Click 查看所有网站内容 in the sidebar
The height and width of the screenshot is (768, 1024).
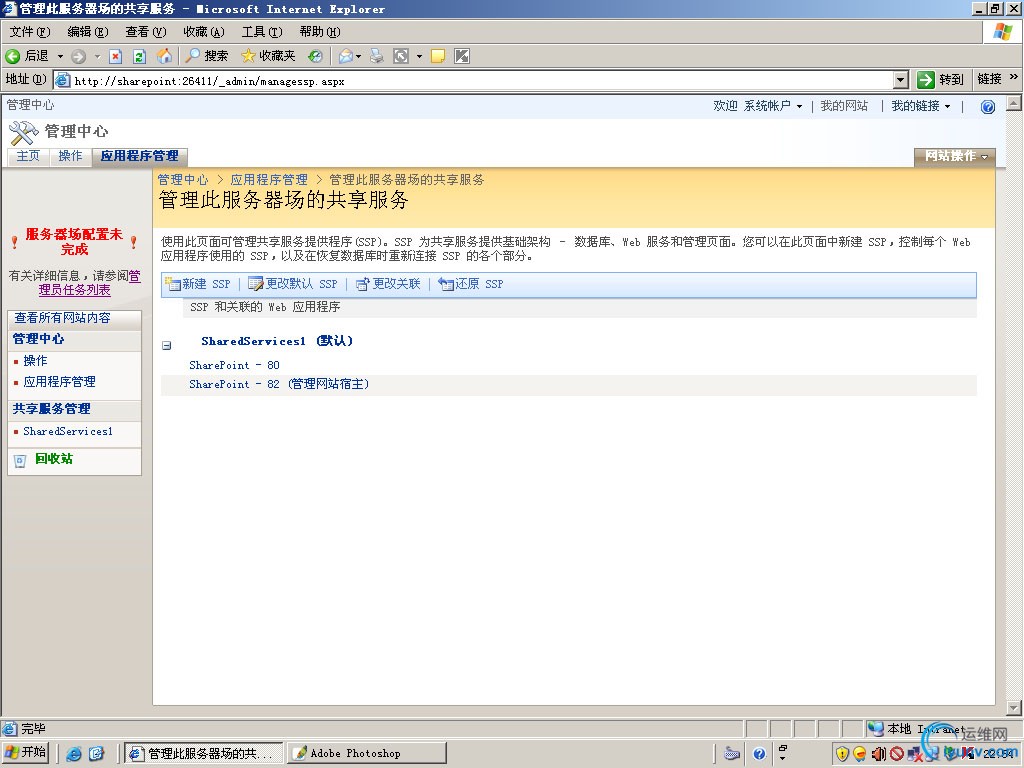[63, 318]
